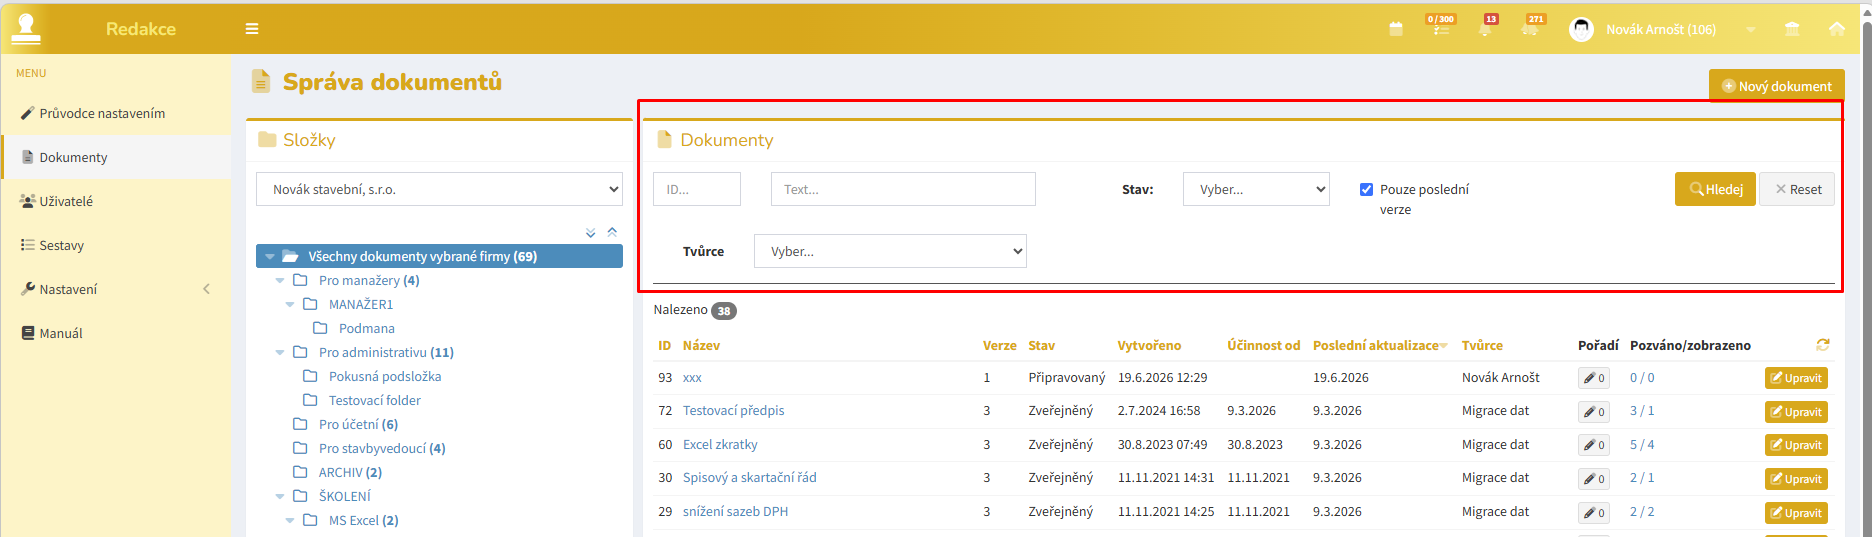
Task: Collapse the Pro administrativu folder arrow
Action: (280, 353)
